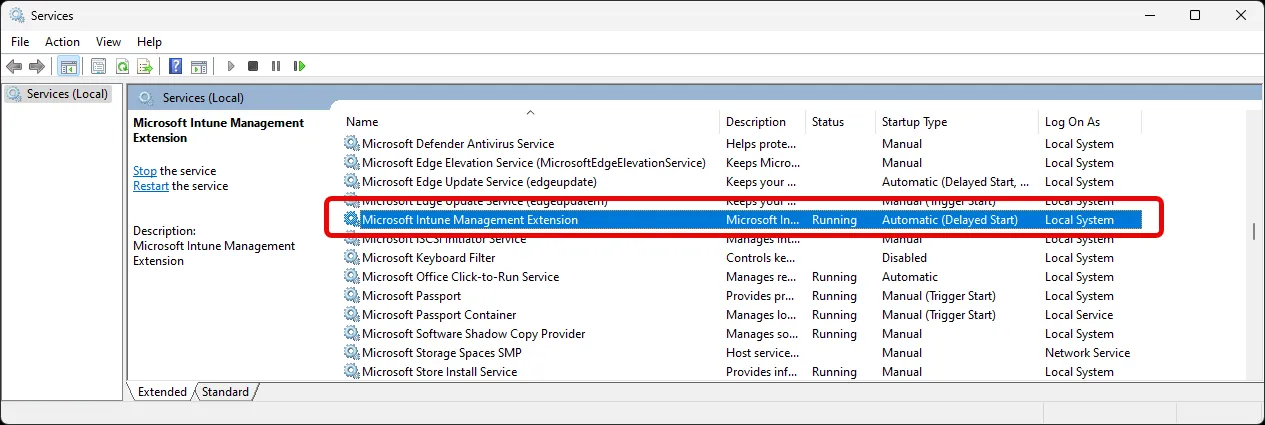Switch to the Standard tab
Image resolution: width=1265 pixels, height=425 pixels.
tap(225, 392)
